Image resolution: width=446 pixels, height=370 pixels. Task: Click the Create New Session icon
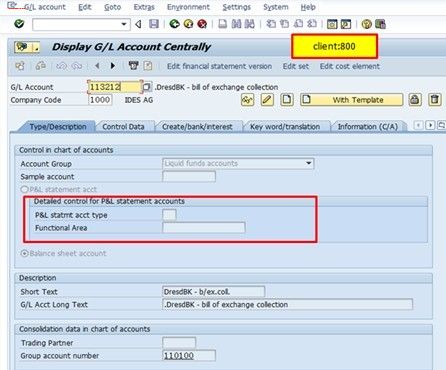[332, 24]
